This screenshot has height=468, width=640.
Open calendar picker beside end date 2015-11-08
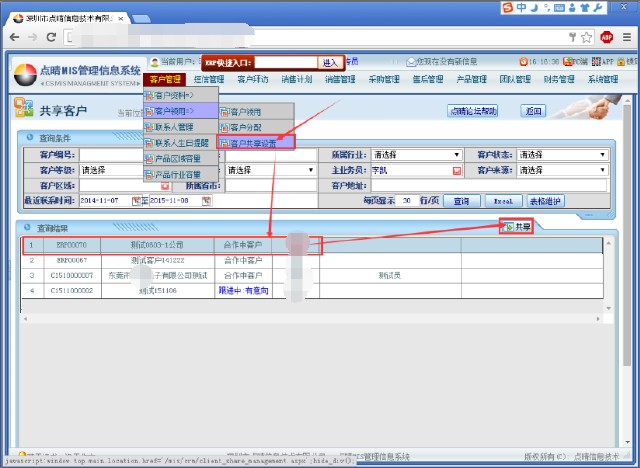point(206,201)
